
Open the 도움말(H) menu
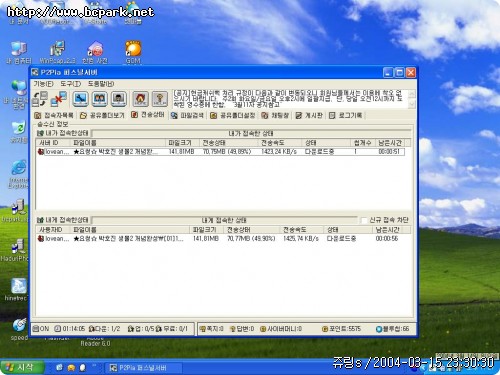[101, 84]
